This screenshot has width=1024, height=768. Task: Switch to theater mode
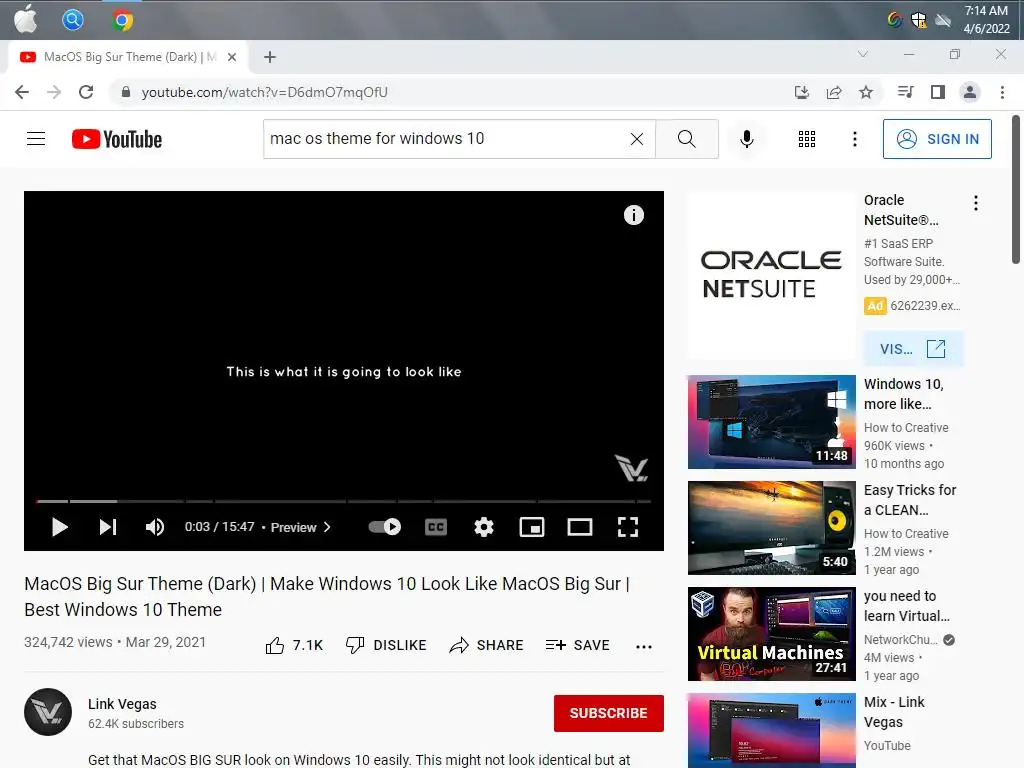tap(580, 527)
